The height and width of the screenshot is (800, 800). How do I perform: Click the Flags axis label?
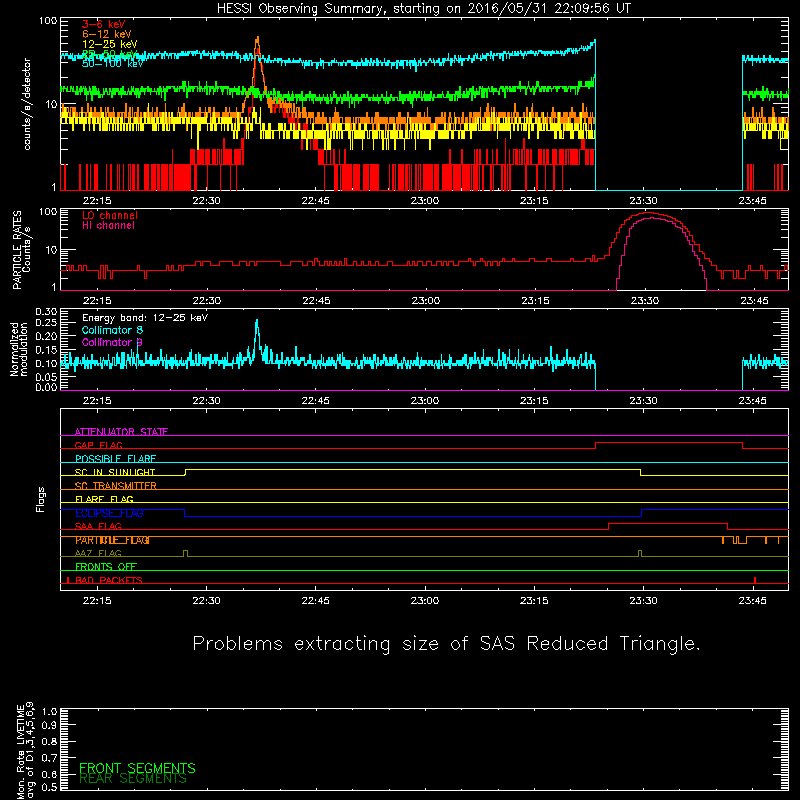tap(41, 499)
